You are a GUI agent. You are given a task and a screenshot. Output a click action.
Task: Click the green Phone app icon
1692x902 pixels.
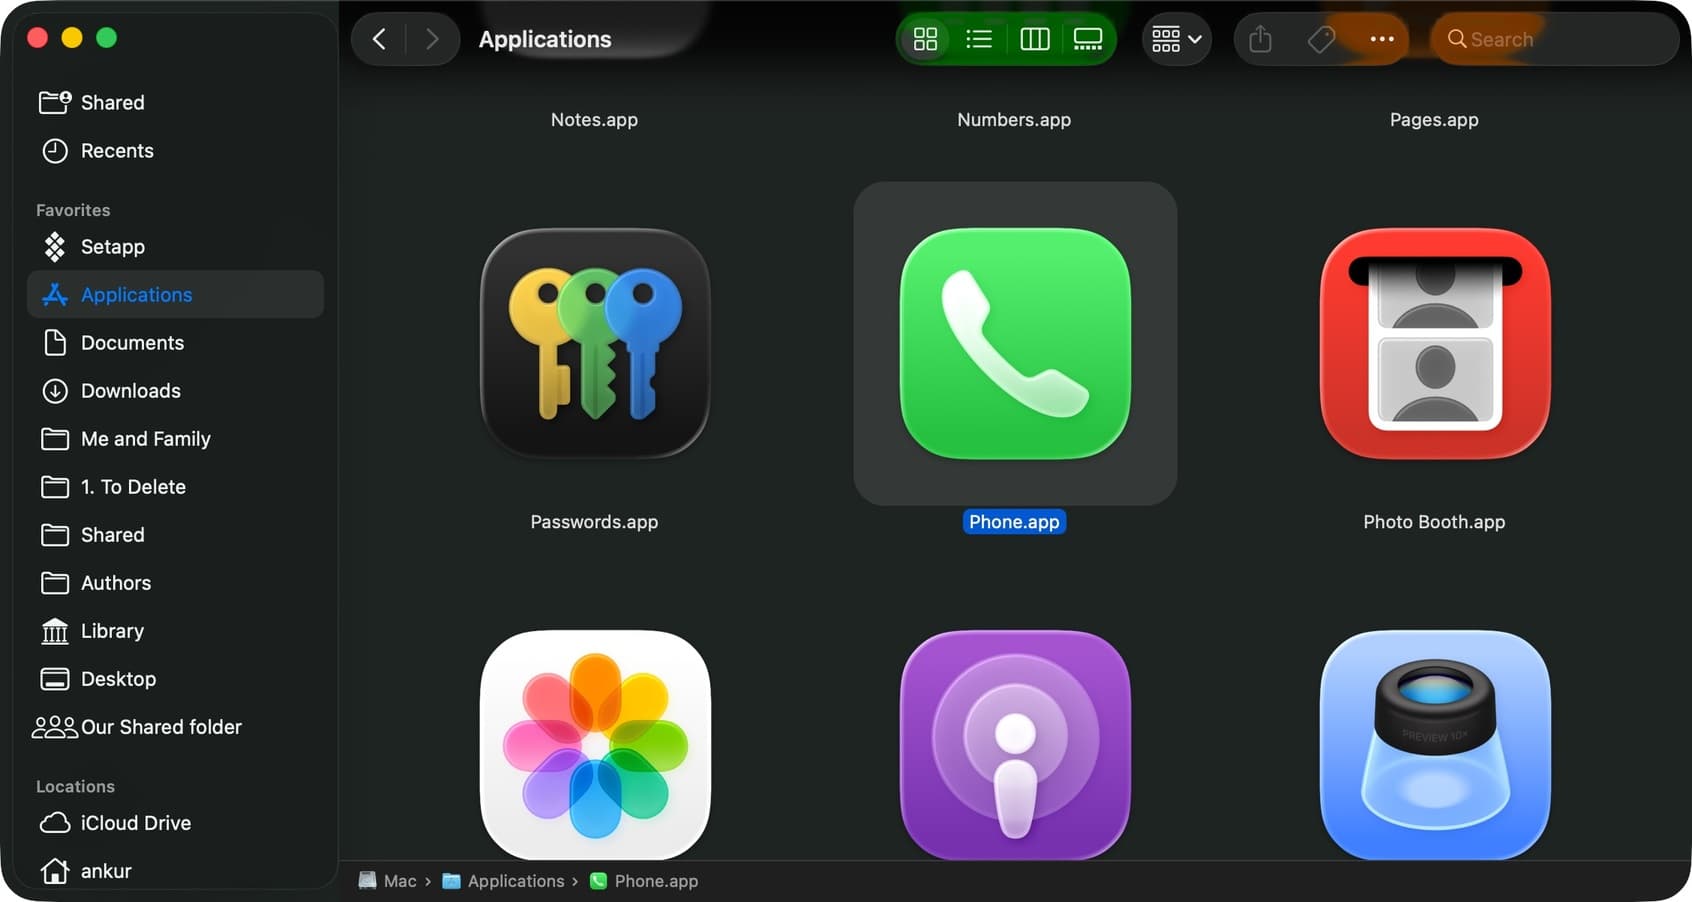point(1015,343)
